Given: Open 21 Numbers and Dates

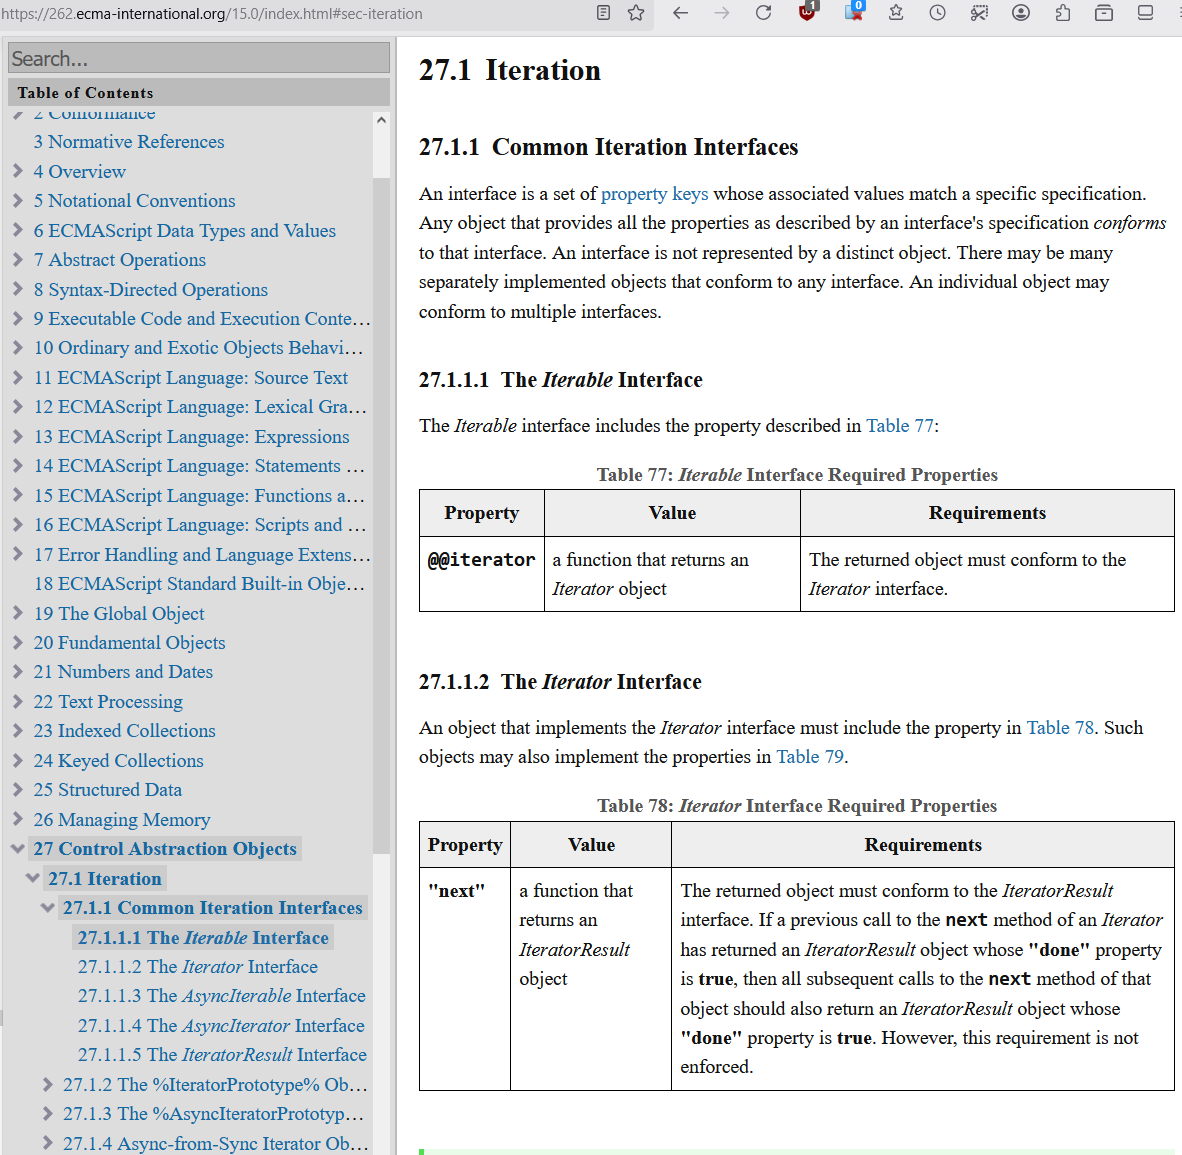Looking at the screenshot, I should click(x=123, y=672).
